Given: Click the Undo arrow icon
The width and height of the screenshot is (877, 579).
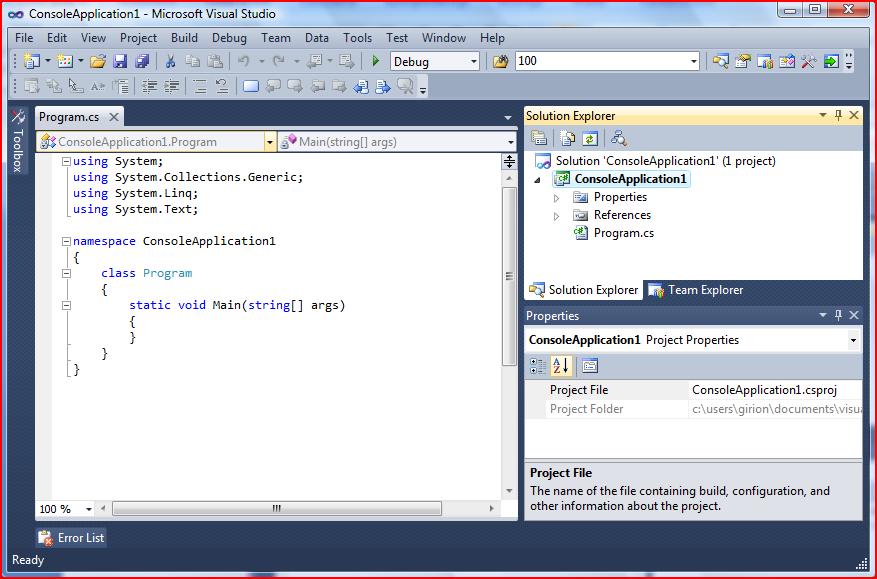Looking at the screenshot, I should 243,61.
